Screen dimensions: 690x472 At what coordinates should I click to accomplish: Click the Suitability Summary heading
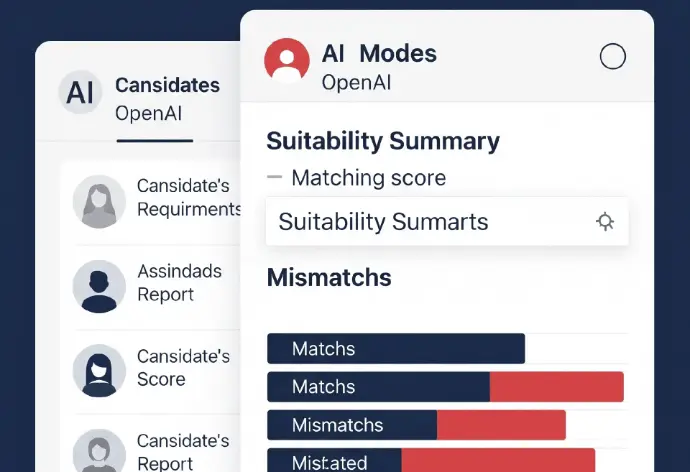pyautogui.click(x=383, y=140)
